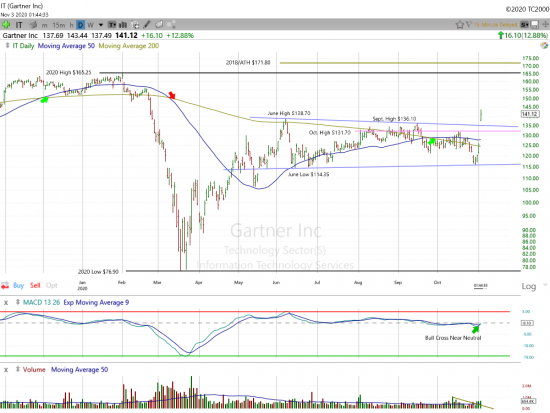
Task: Select the '2020 Low $76.90' annotation
Action: coord(98,272)
